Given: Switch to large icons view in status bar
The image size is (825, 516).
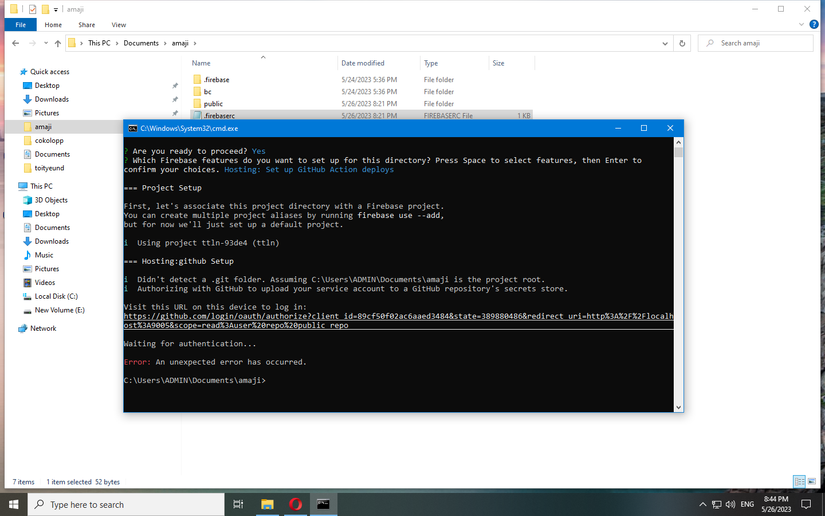Looking at the screenshot, I should tap(812, 481).
